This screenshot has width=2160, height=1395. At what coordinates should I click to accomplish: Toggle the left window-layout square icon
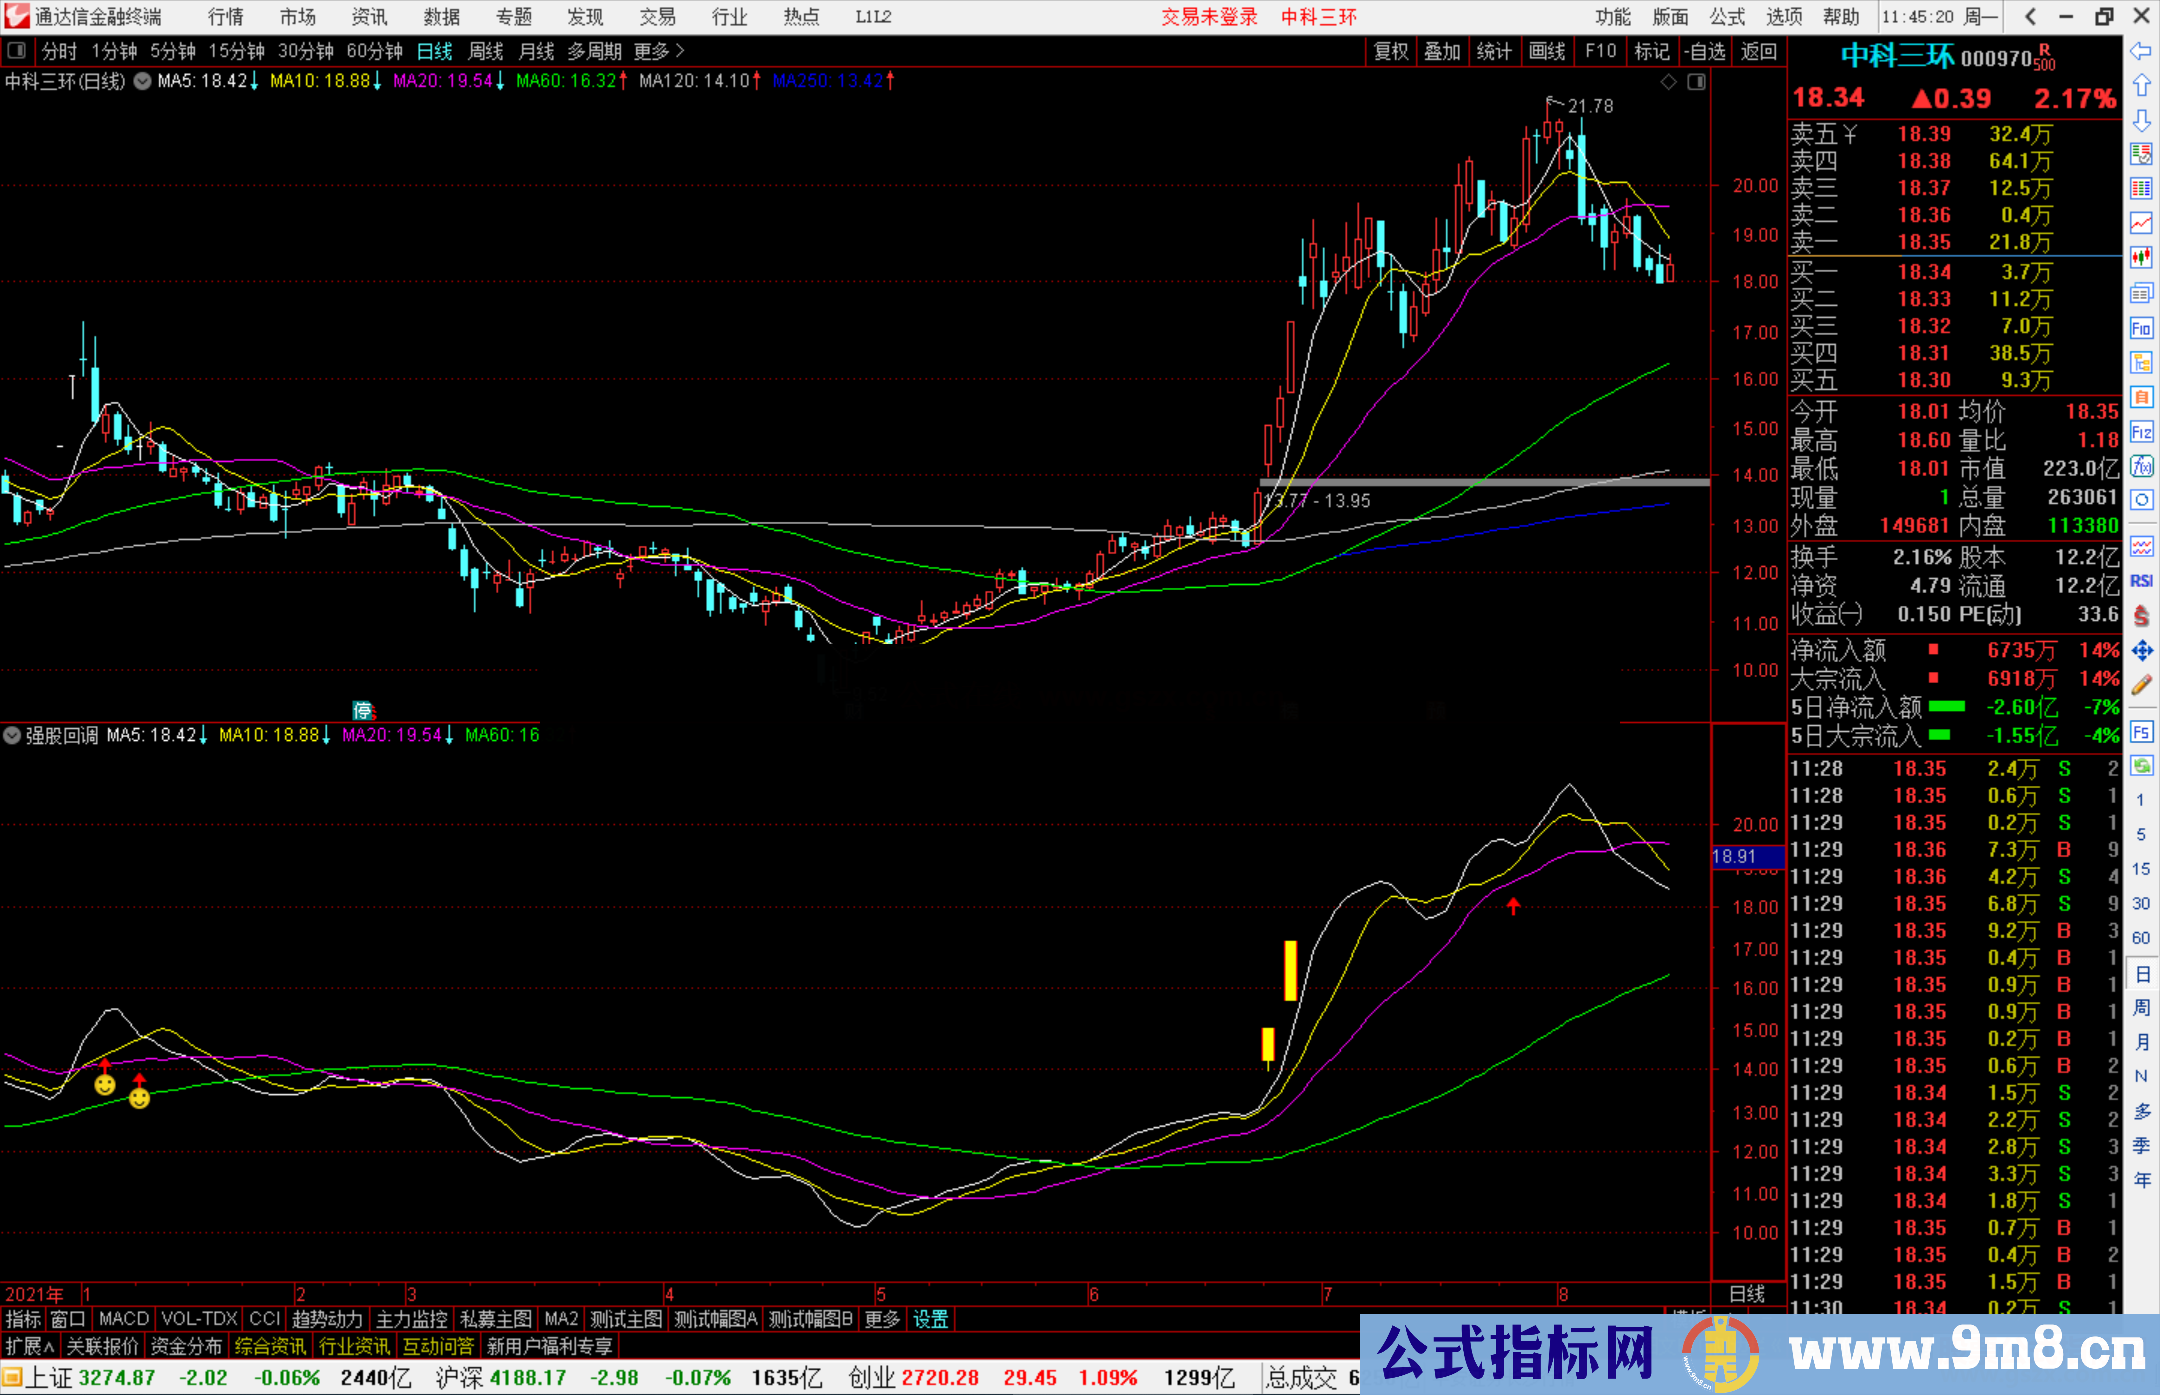(x=16, y=50)
